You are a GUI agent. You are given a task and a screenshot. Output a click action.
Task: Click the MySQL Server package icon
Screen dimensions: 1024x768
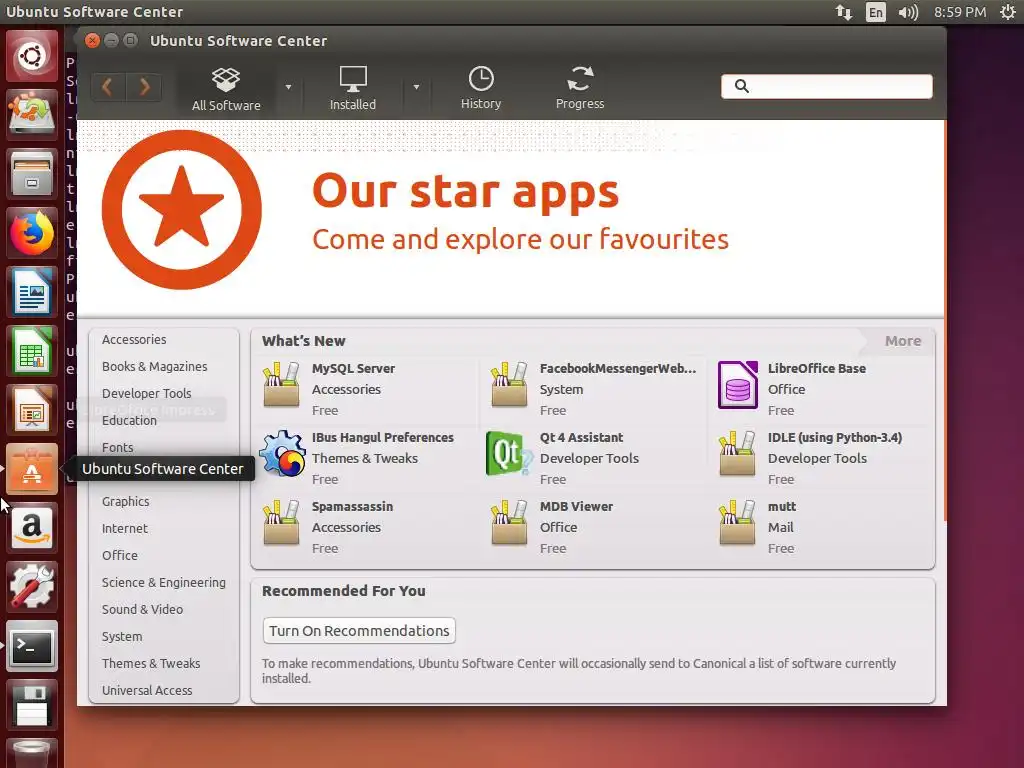281,385
